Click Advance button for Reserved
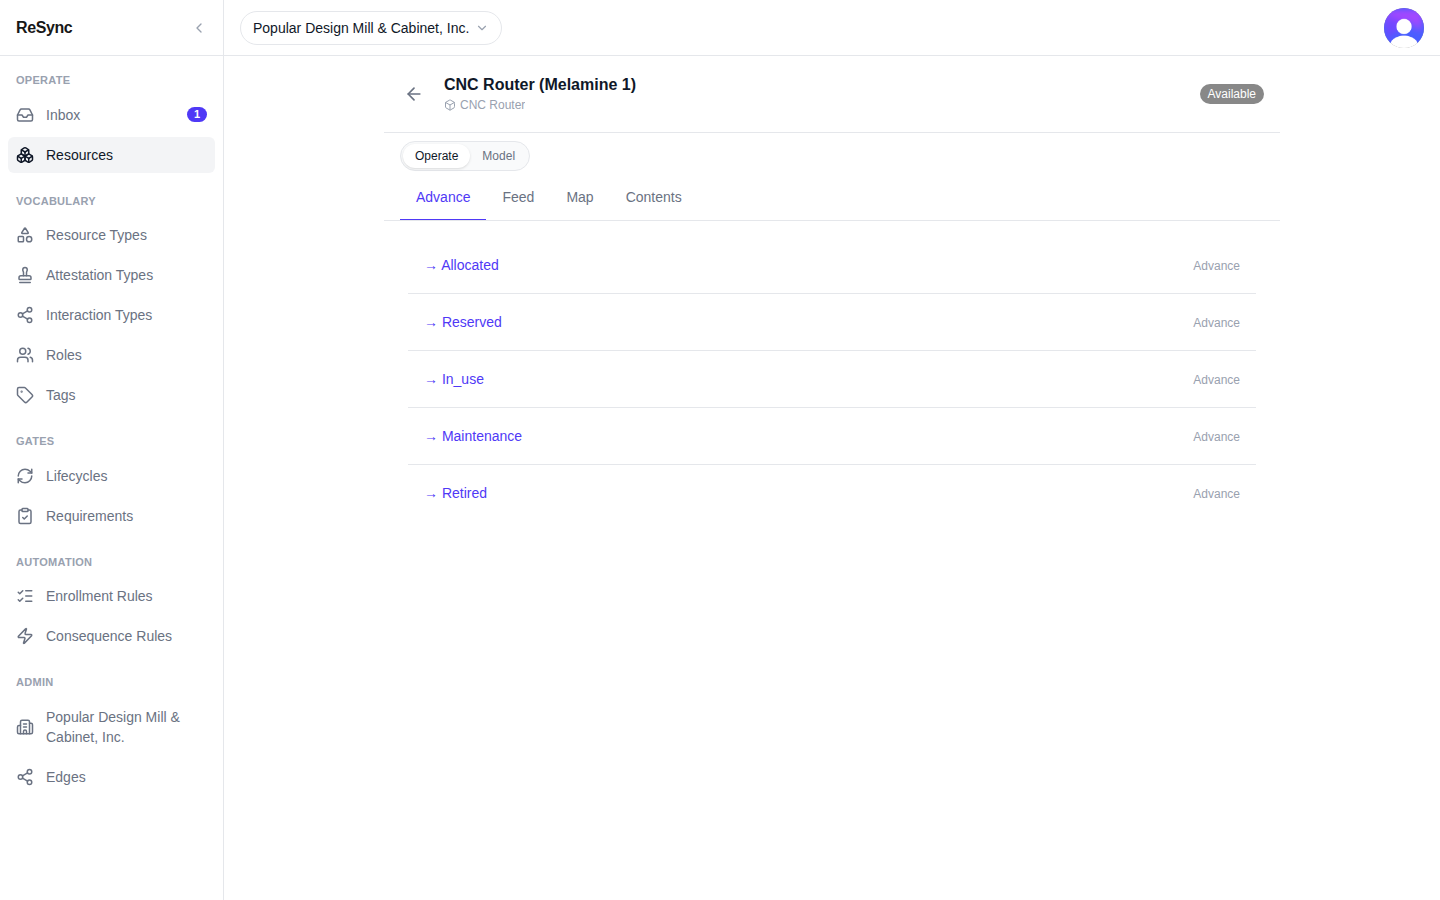 point(1216,323)
